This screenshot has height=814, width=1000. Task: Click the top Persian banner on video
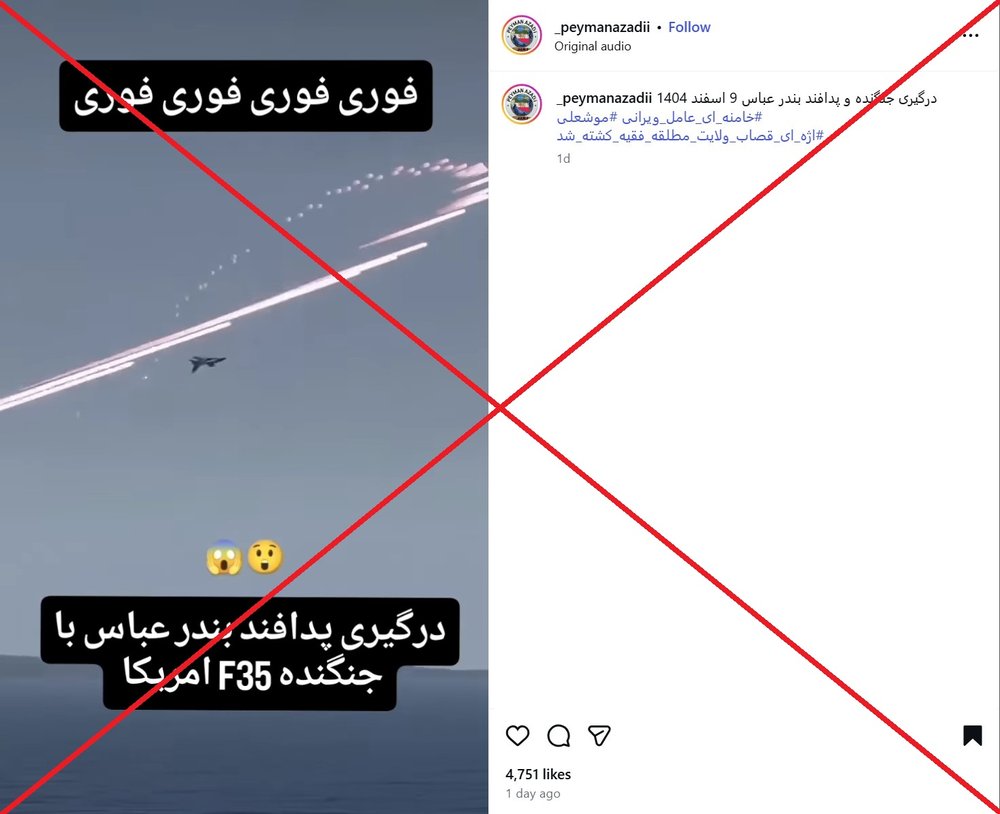246,96
